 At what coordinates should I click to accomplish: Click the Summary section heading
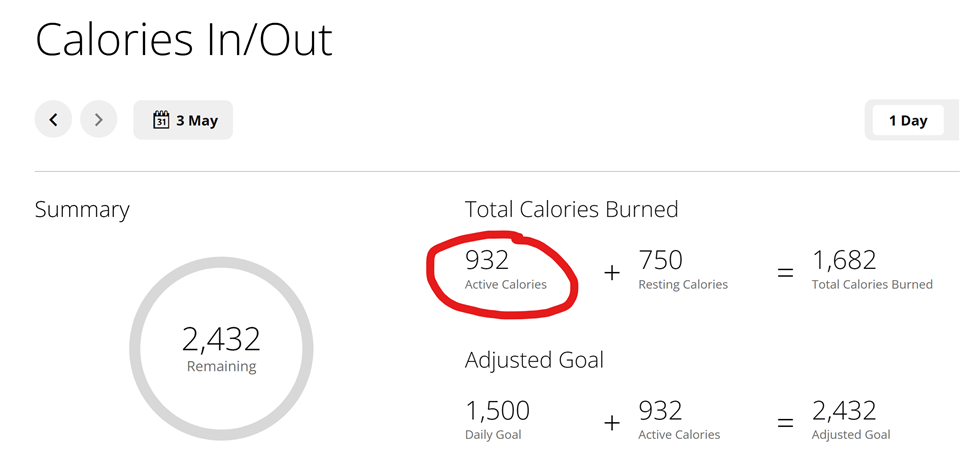tap(82, 210)
